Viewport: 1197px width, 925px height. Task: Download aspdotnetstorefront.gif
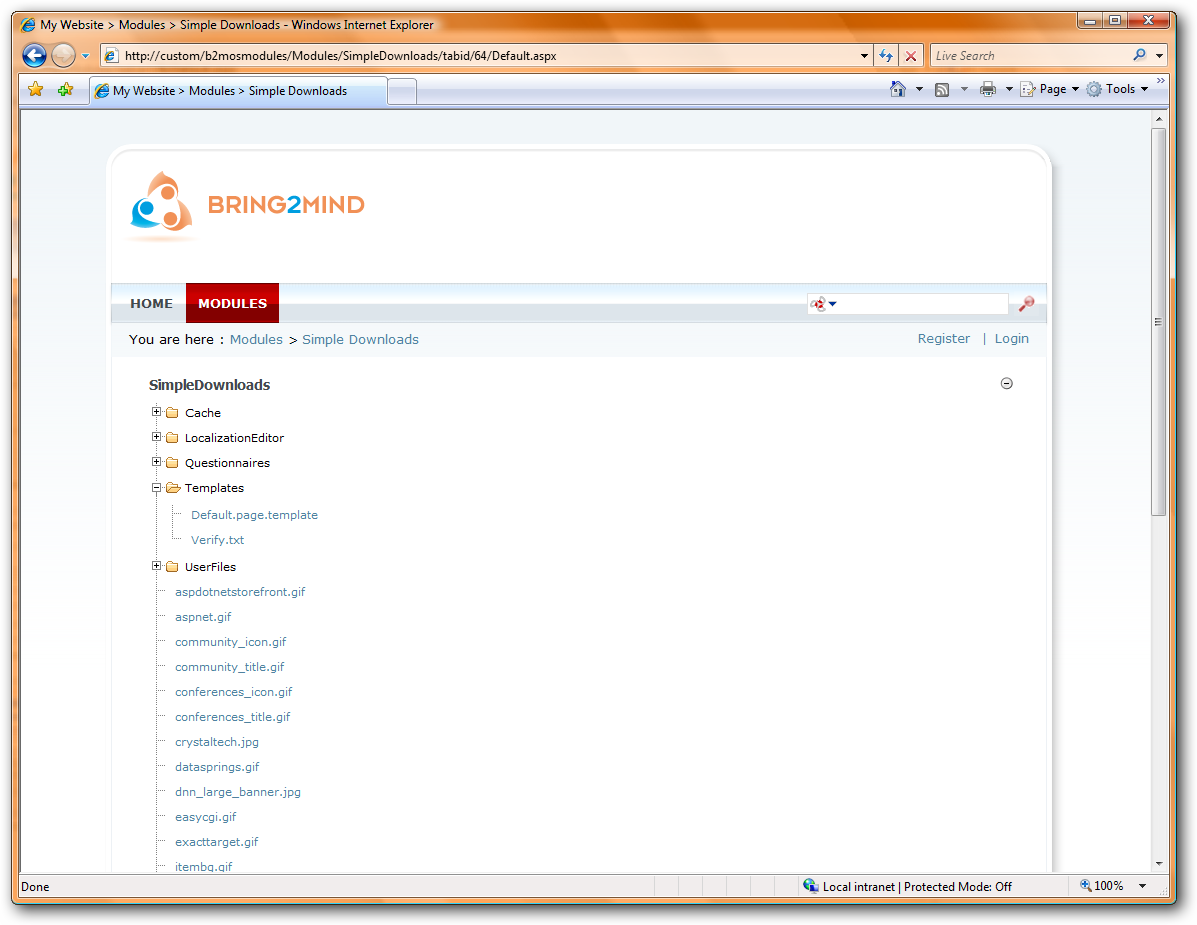tap(240, 592)
